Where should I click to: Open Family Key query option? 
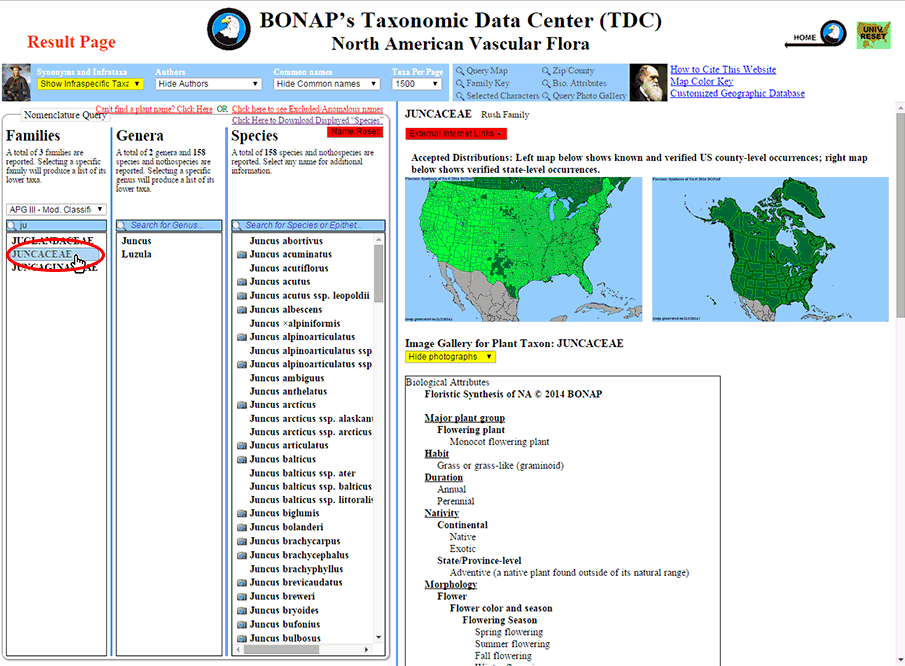[x=483, y=83]
